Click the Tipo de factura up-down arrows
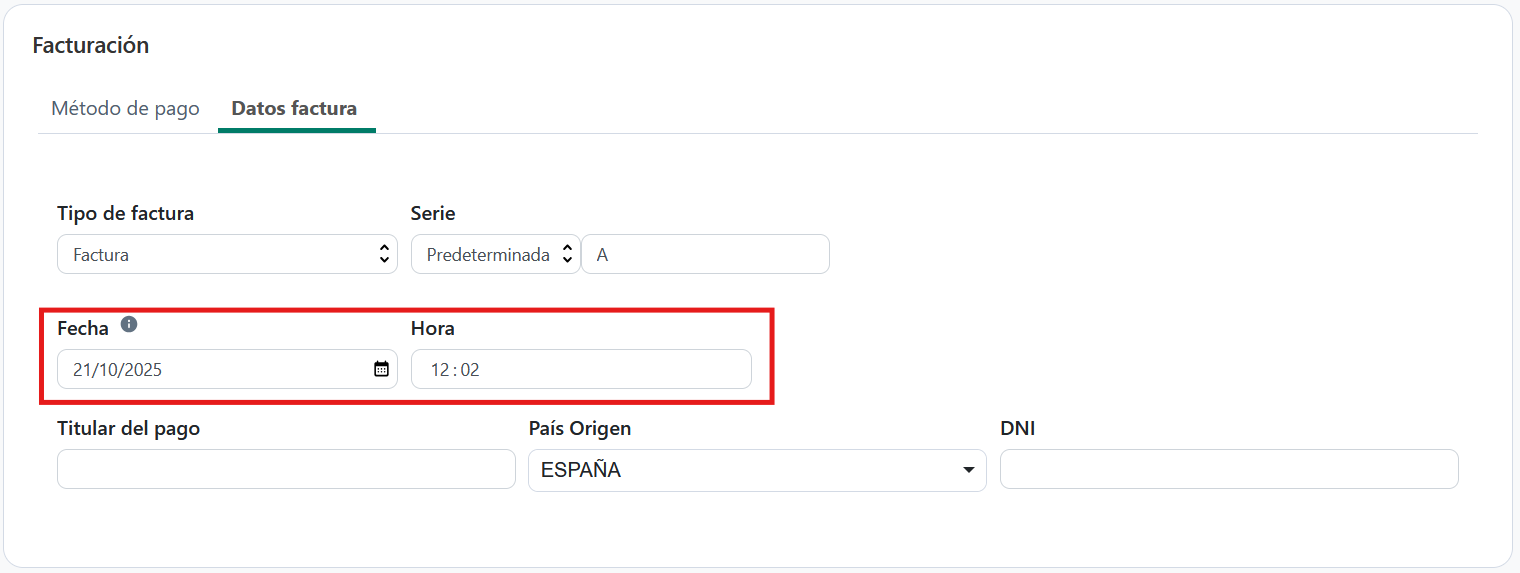Image resolution: width=1520 pixels, height=573 pixels. [384, 254]
